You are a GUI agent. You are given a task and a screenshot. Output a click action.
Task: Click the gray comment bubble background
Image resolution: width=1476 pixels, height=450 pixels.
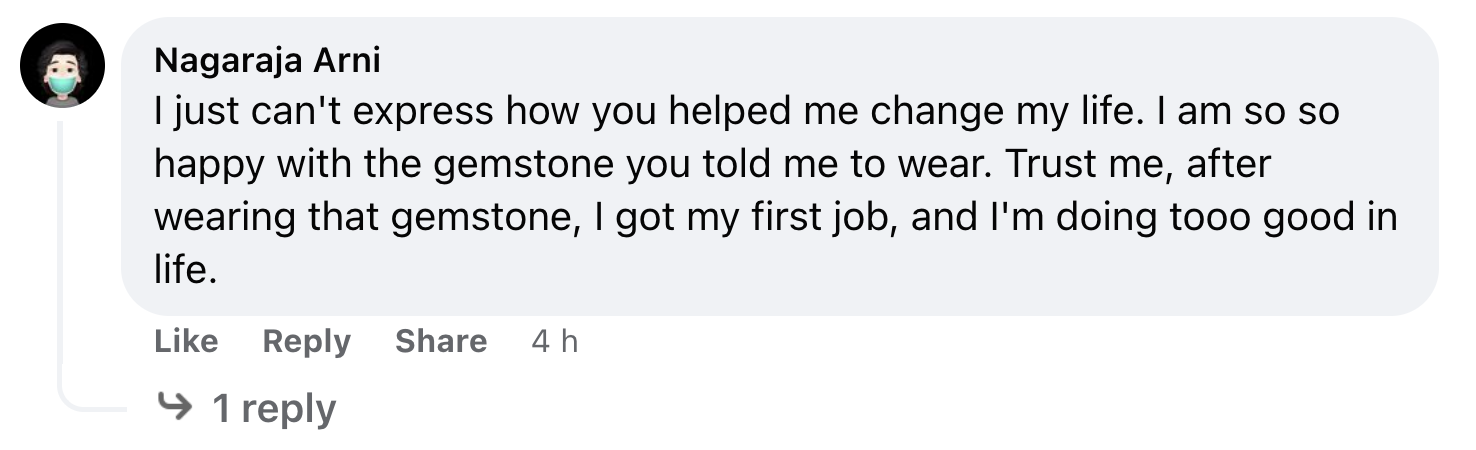(780, 166)
